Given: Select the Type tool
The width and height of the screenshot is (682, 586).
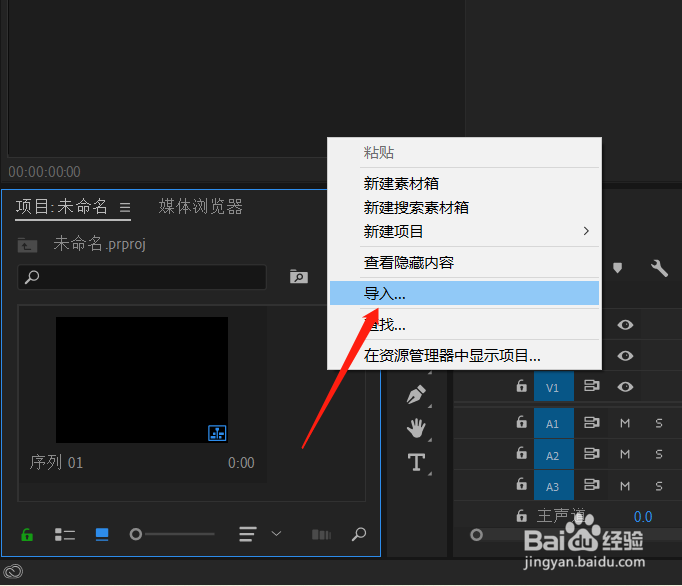Looking at the screenshot, I should point(416,462).
